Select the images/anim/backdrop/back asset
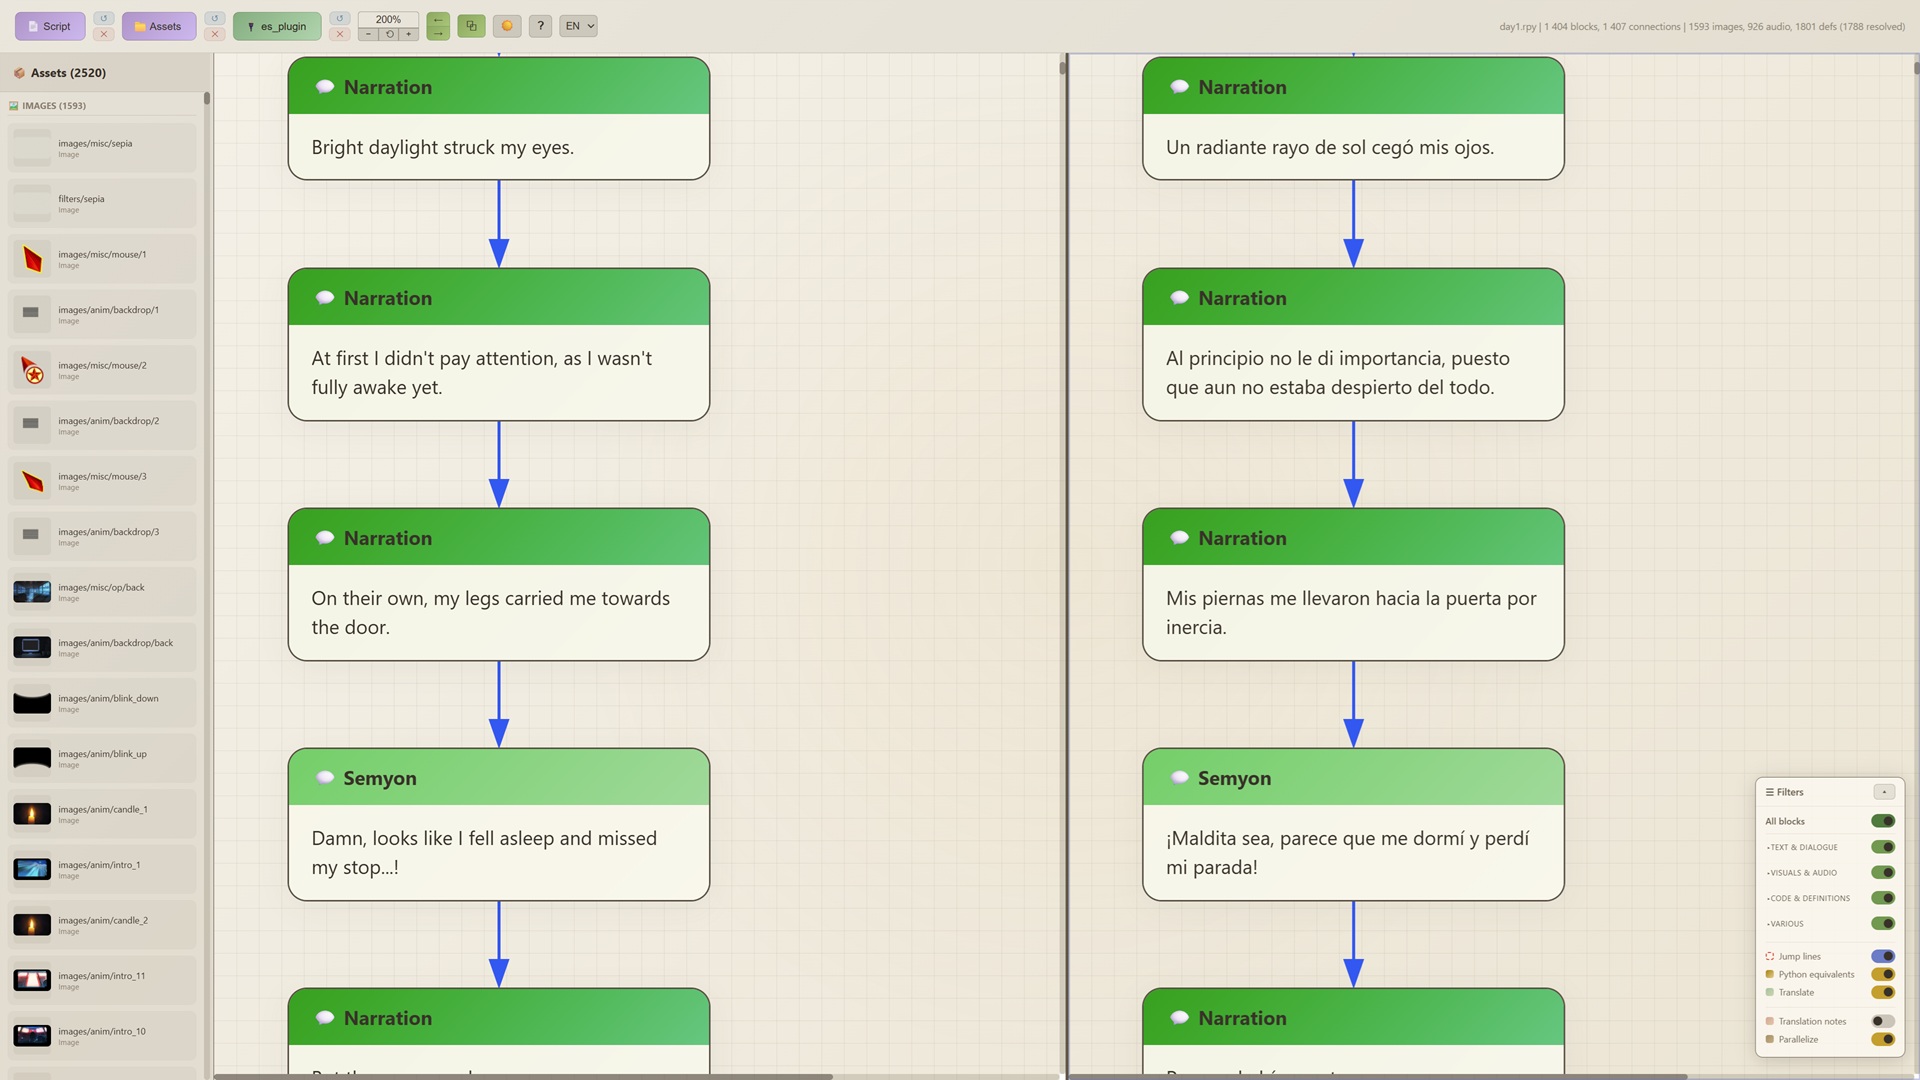 102,647
